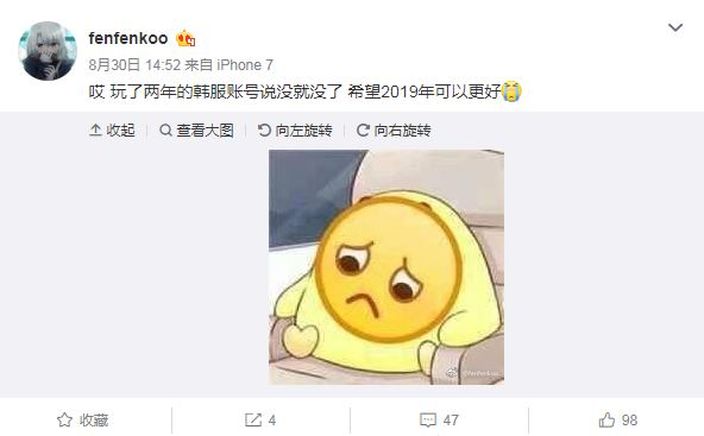Click the fenfenkoo username link
Image resolution: width=704 pixels, height=436 pixels.
point(128,38)
